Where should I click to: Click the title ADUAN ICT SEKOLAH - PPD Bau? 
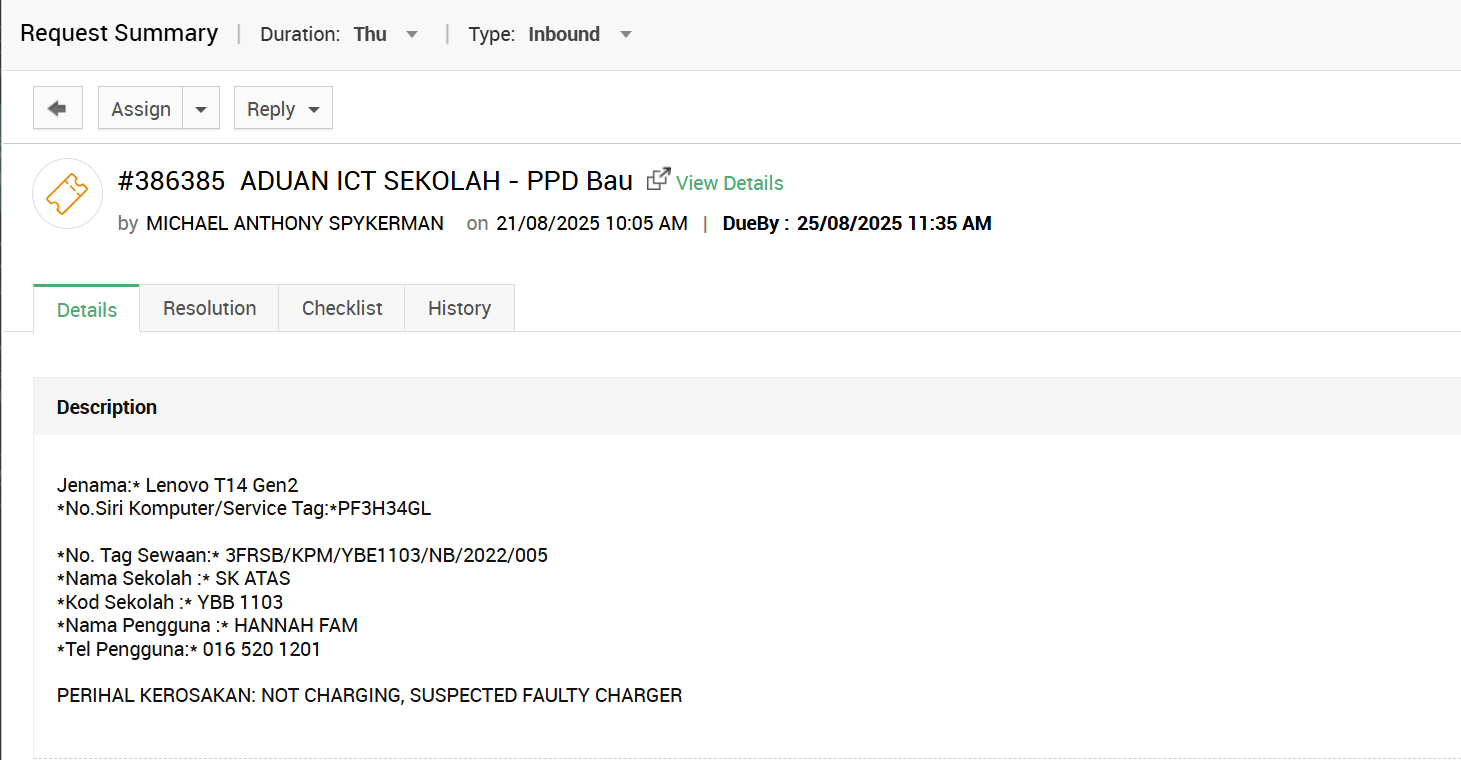click(437, 181)
